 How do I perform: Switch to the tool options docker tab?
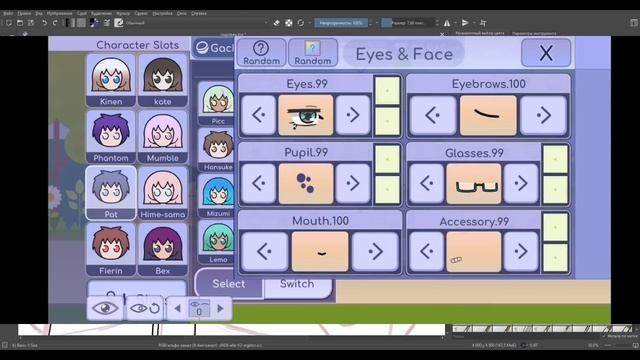[534, 33]
